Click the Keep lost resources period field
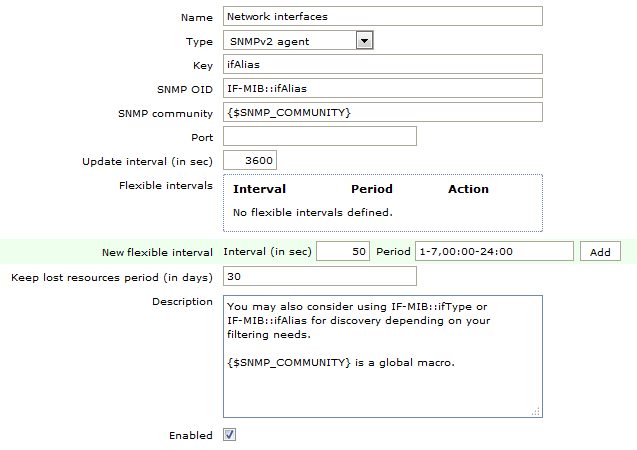The height and width of the screenshot is (450, 637). (320, 276)
